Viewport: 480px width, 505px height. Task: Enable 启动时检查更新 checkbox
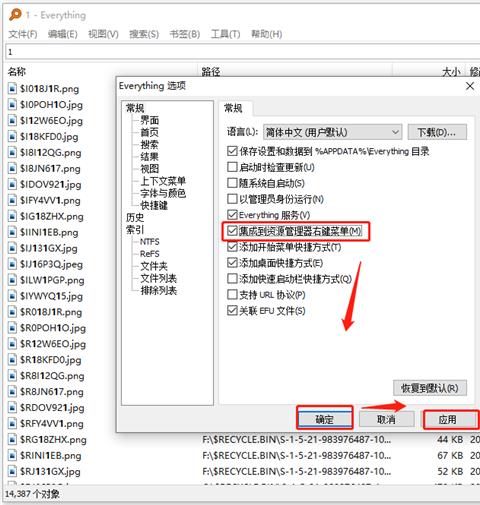232,167
